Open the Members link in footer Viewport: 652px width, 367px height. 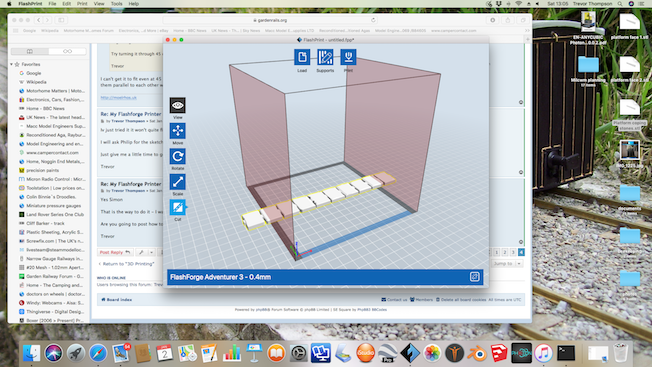(x=421, y=300)
